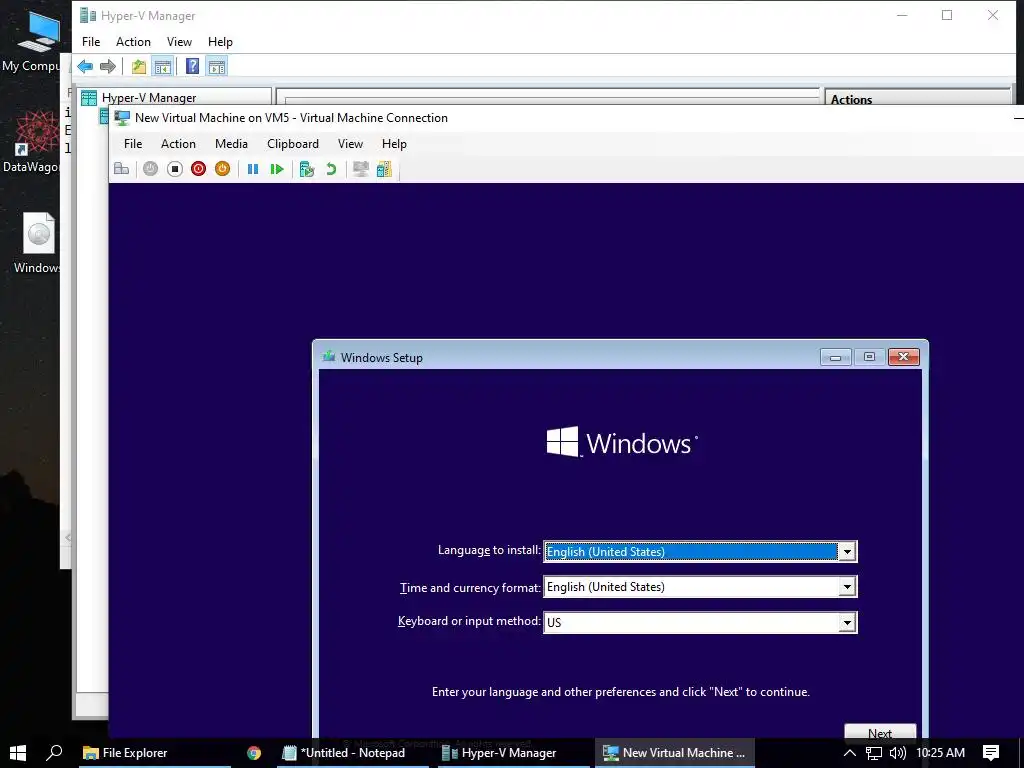The width and height of the screenshot is (1024, 768).
Task: Open the Media menu
Action: (231, 144)
